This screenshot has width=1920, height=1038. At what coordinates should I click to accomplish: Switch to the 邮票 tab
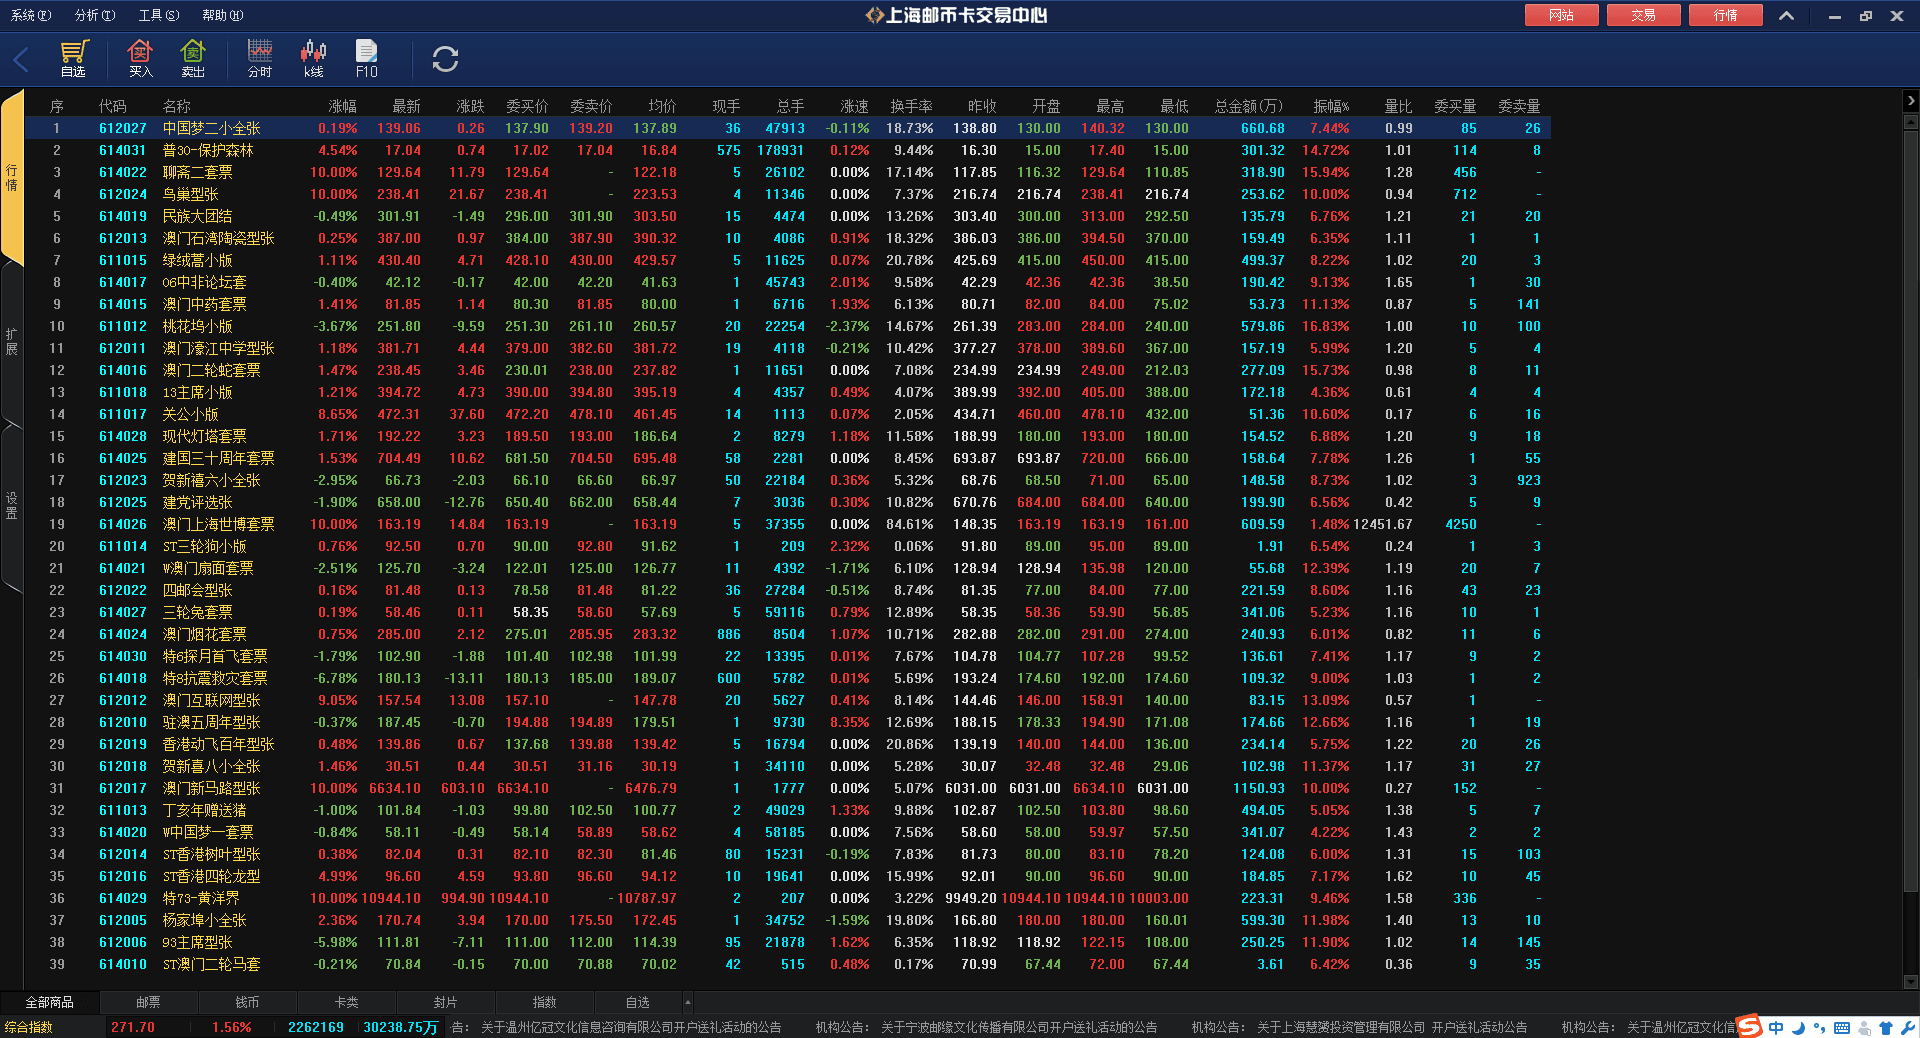(x=148, y=1002)
